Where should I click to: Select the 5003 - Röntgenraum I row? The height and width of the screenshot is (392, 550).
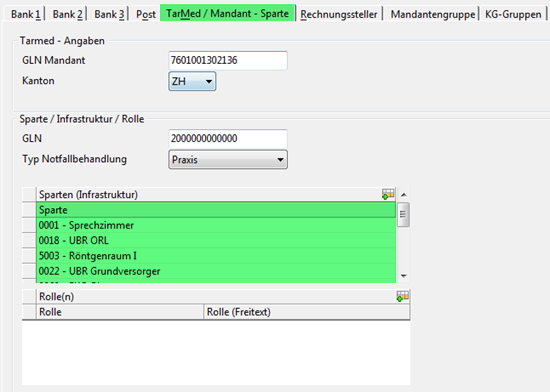pyautogui.click(x=216, y=256)
